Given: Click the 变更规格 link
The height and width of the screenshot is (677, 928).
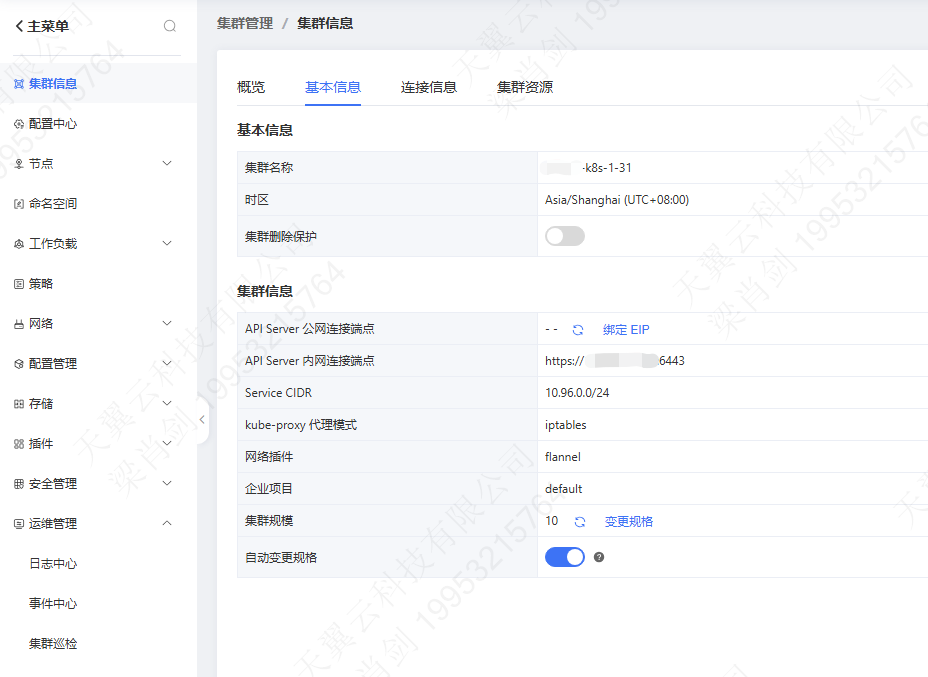Looking at the screenshot, I should pyautogui.click(x=629, y=521).
